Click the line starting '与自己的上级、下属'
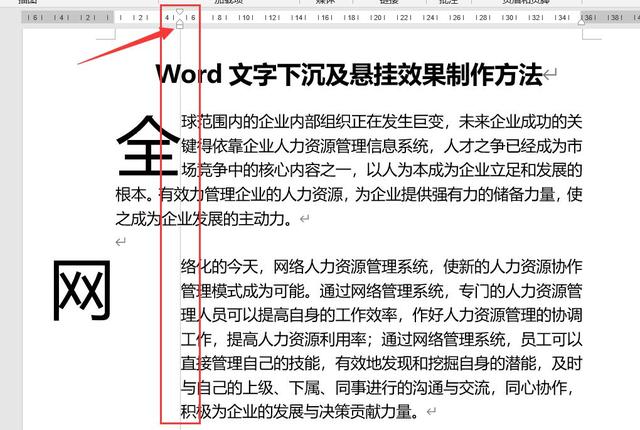This screenshot has height=430, width=640. [378, 388]
